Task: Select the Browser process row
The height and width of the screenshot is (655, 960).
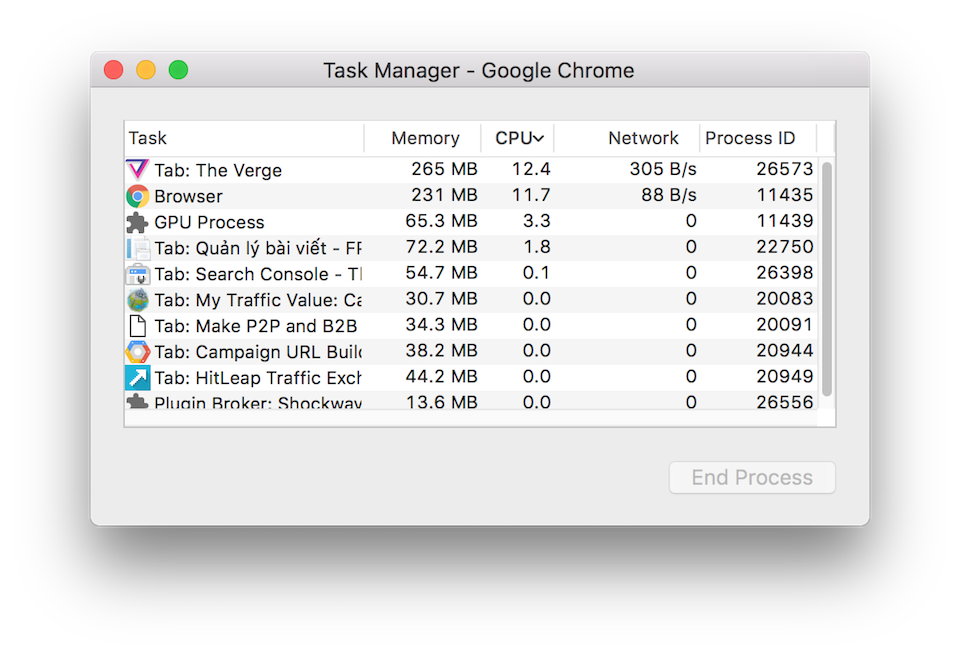Action: click(x=400, y=196)
